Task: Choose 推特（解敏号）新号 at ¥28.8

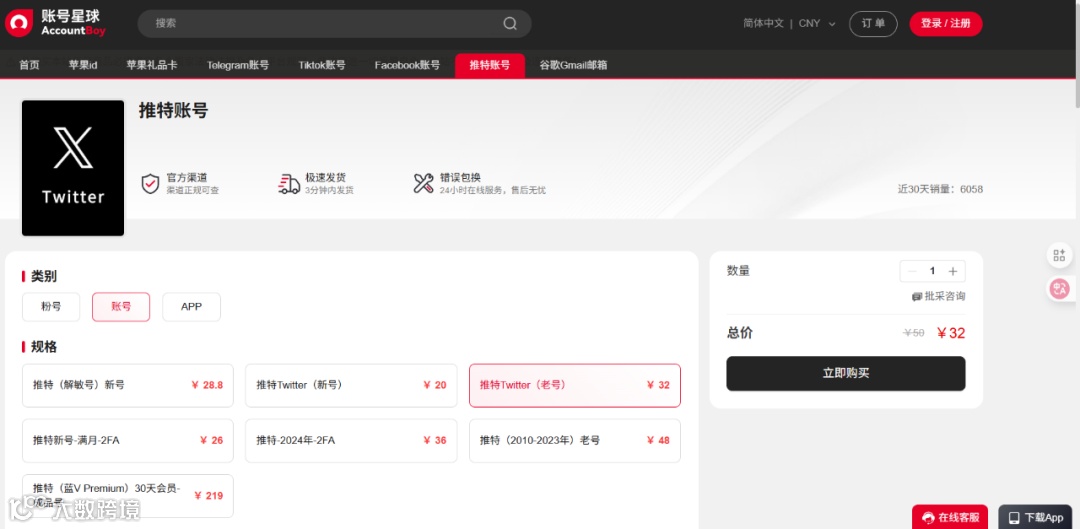Action: (127, 386)
